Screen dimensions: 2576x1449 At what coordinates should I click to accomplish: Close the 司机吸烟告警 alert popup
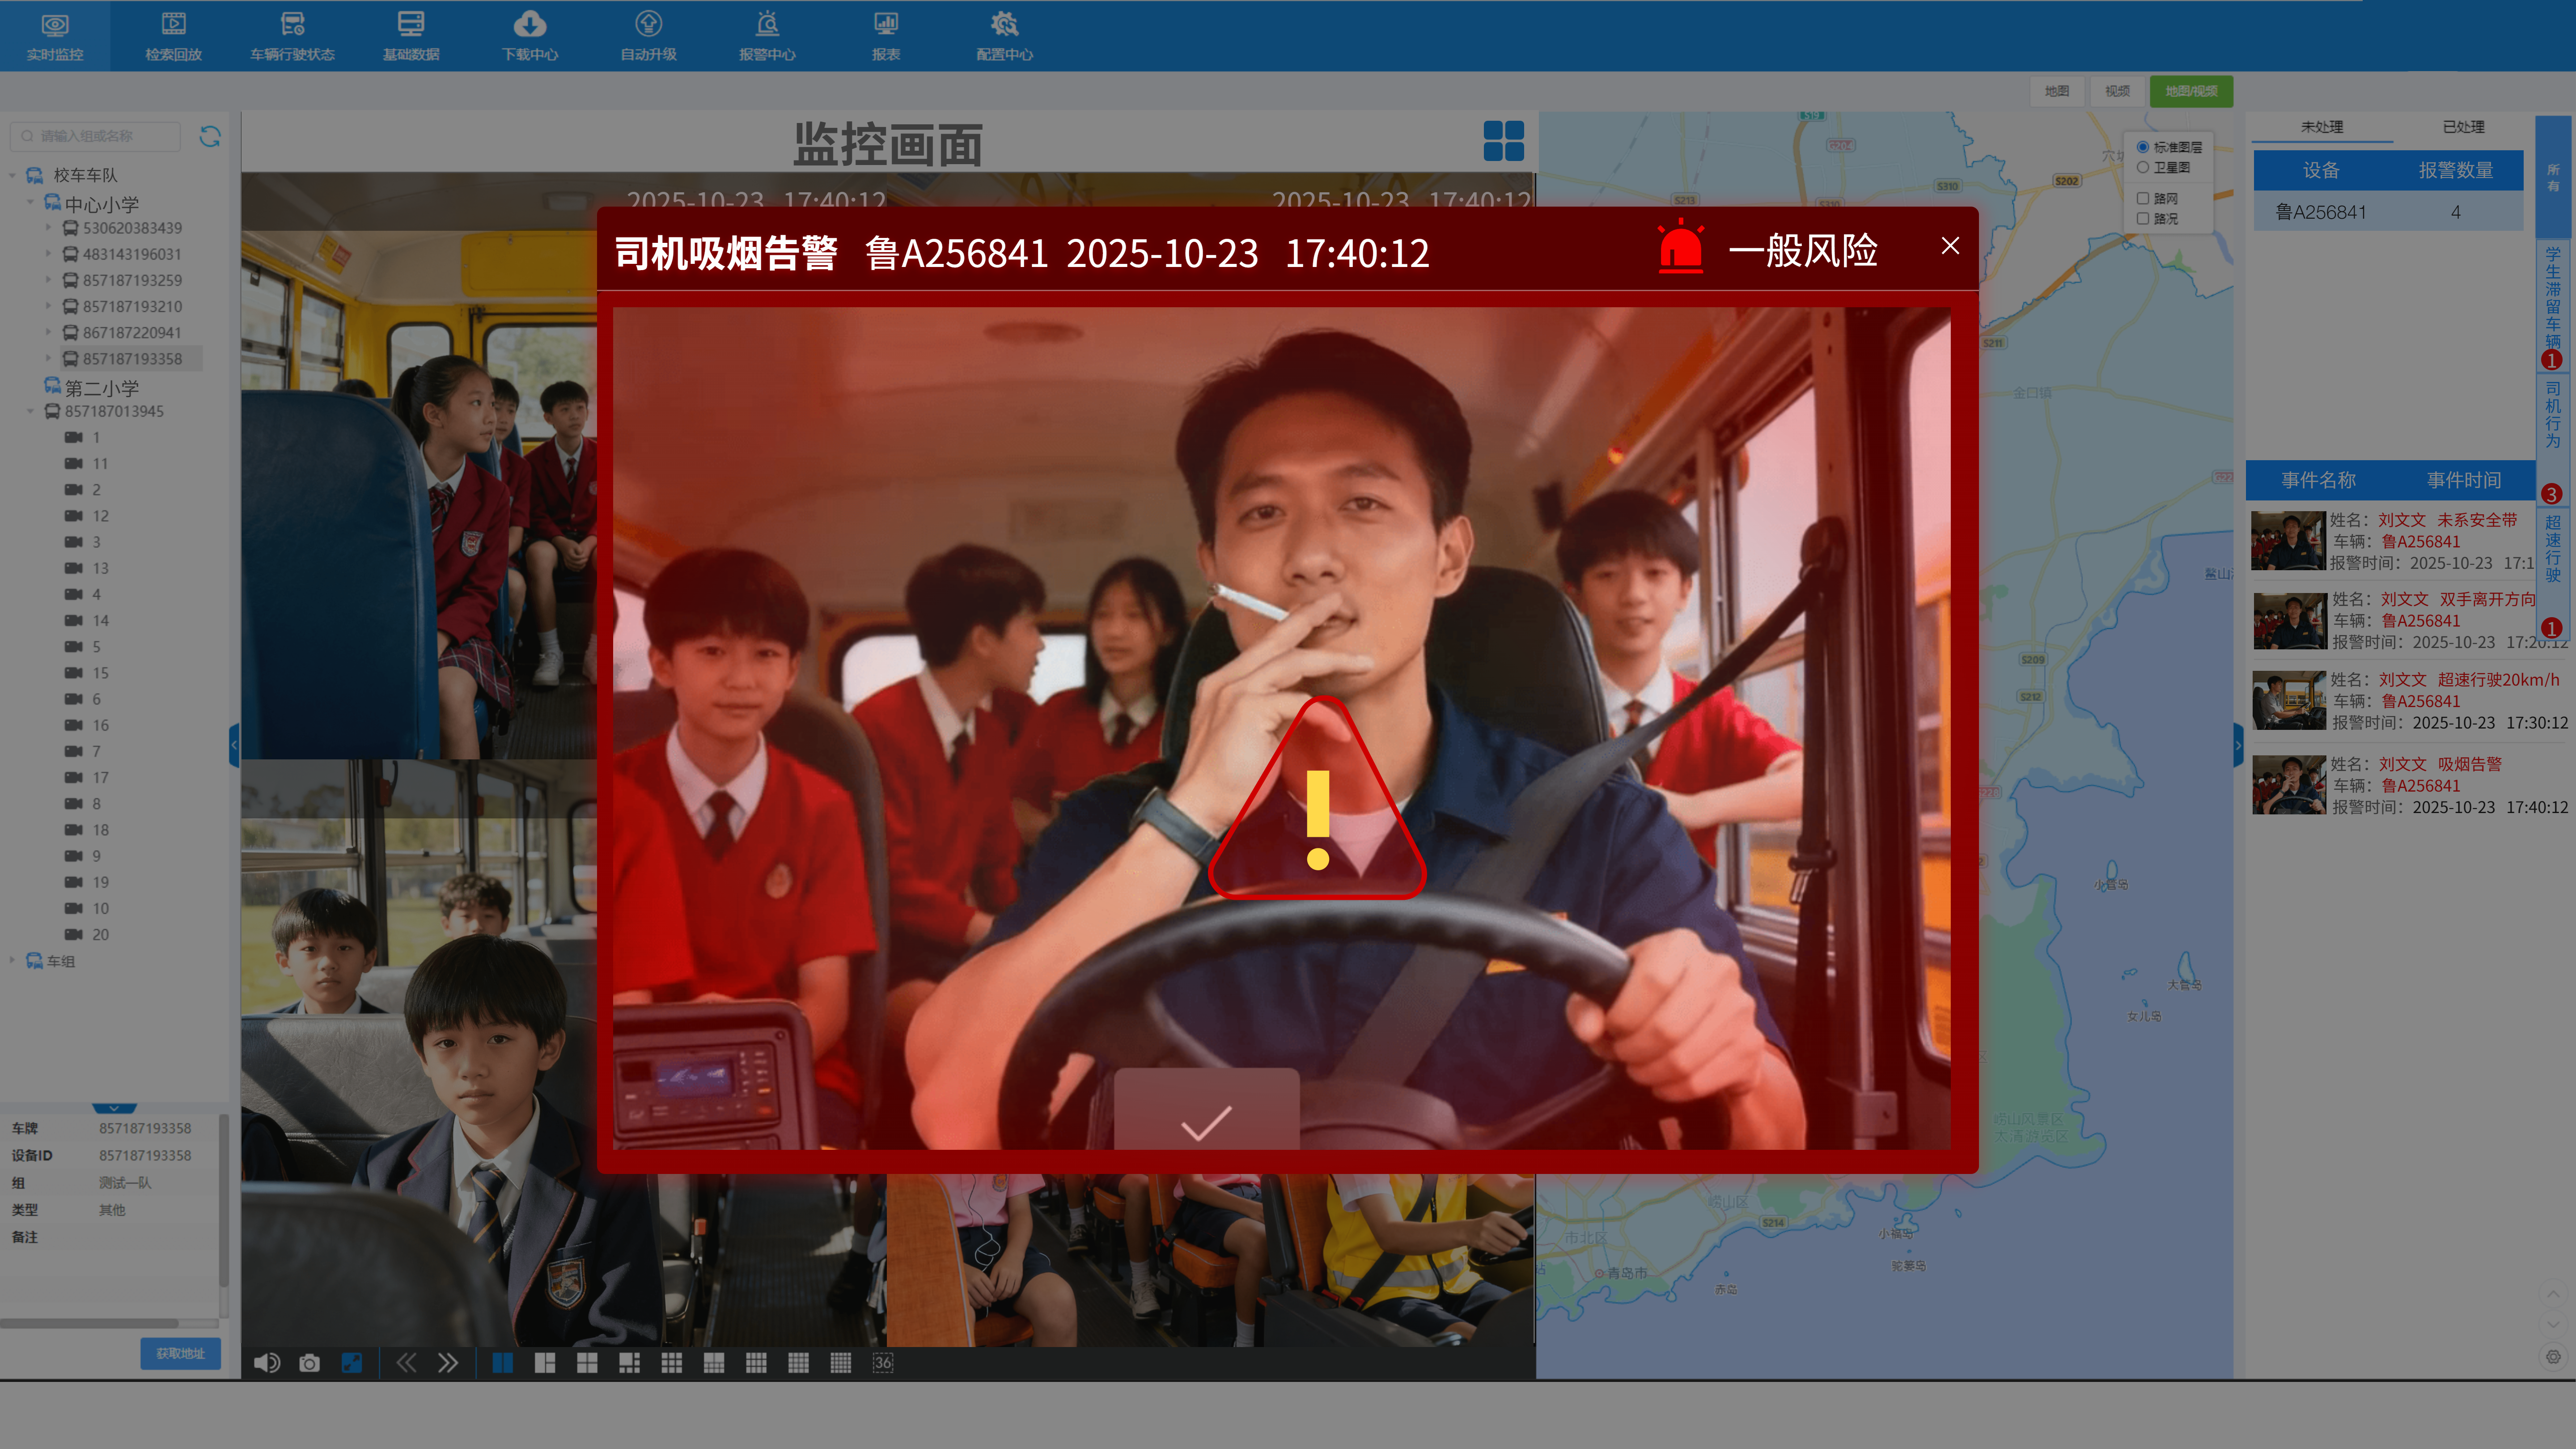point(1950,246)
